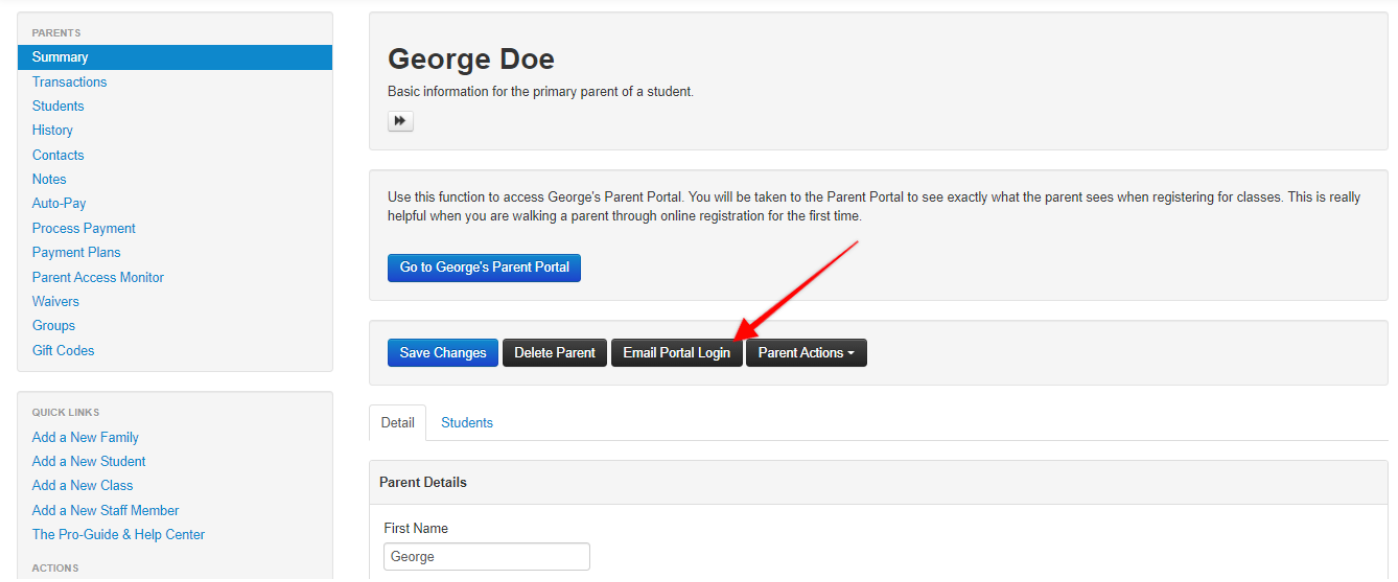Open History in the Parents sidebar
This screenshot has width=1398, height=582.
point(52,130)
